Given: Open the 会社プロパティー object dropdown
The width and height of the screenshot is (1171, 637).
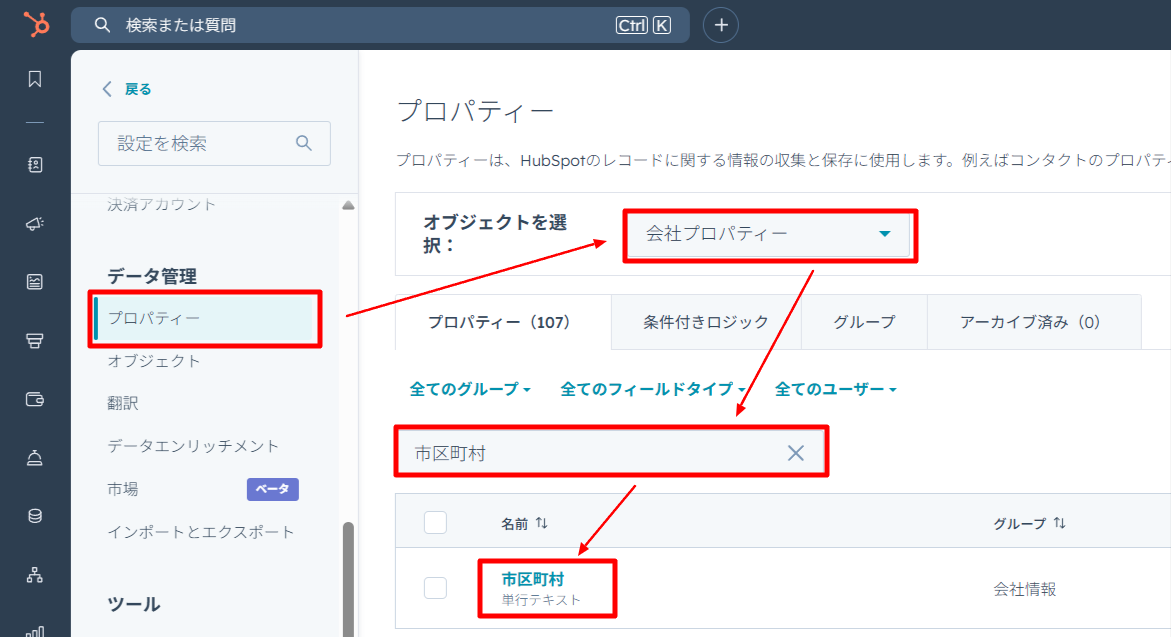Looking at the screenshot, I should click(768, 234).
